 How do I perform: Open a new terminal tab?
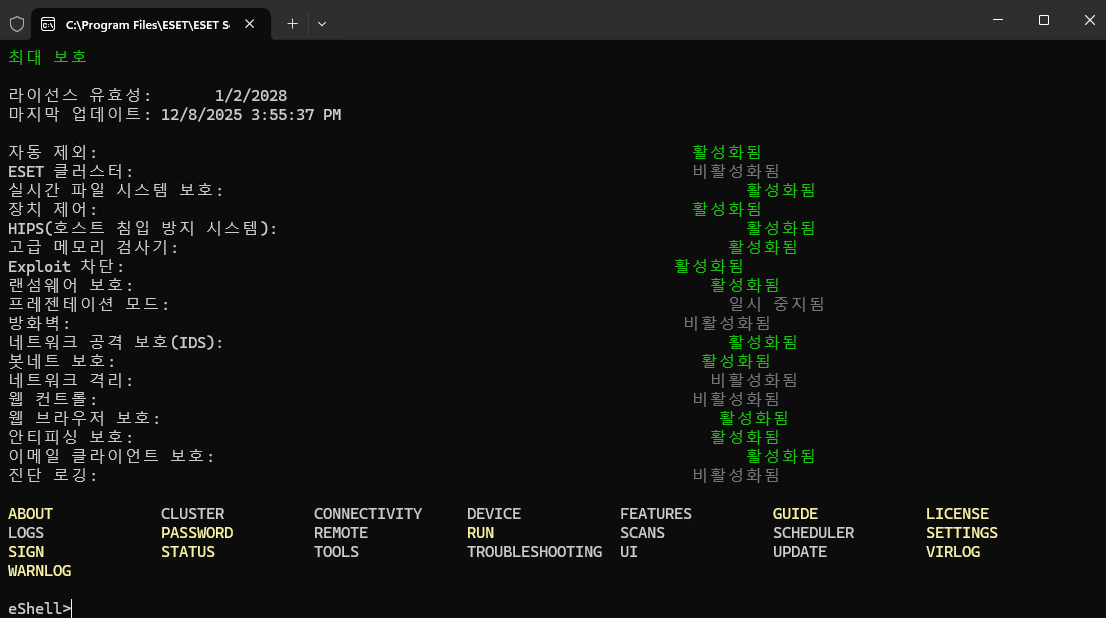[292, 22]
